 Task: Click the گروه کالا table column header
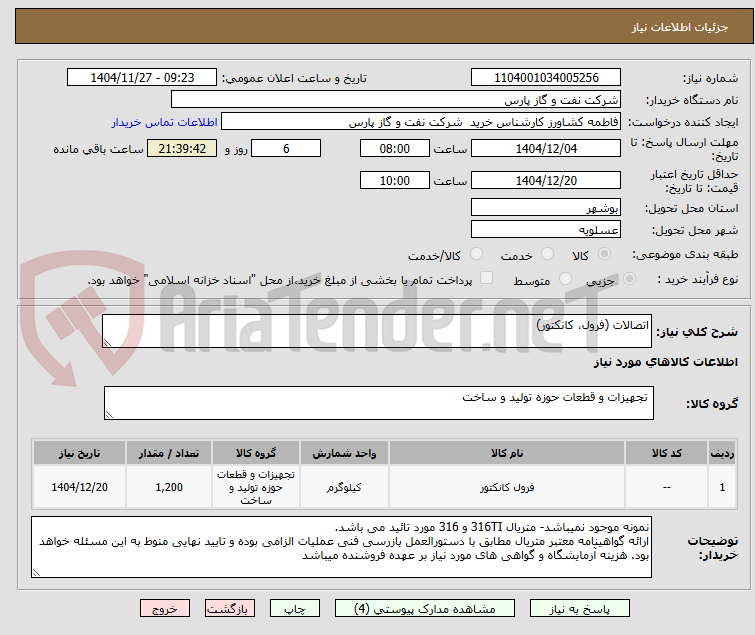tap(256, 454)
